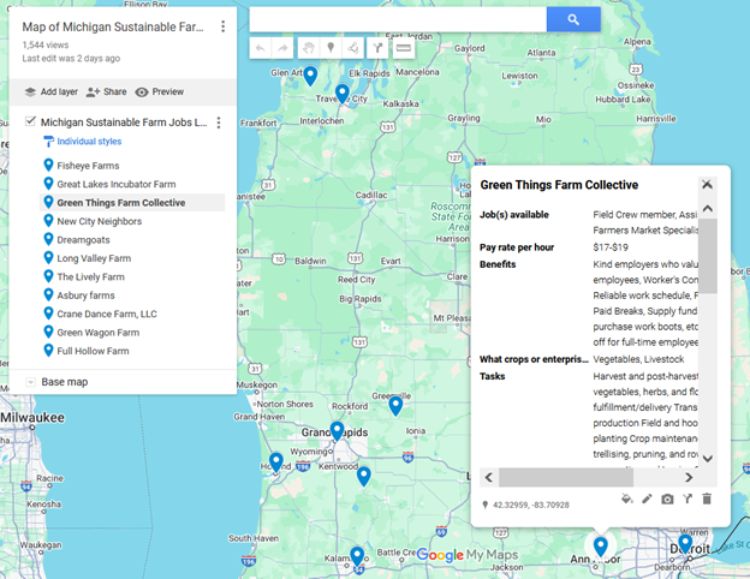Click the Redo arrow in map toolbar
The width and height of the screenshot is (750, 579).
click(x=283, y=48)
